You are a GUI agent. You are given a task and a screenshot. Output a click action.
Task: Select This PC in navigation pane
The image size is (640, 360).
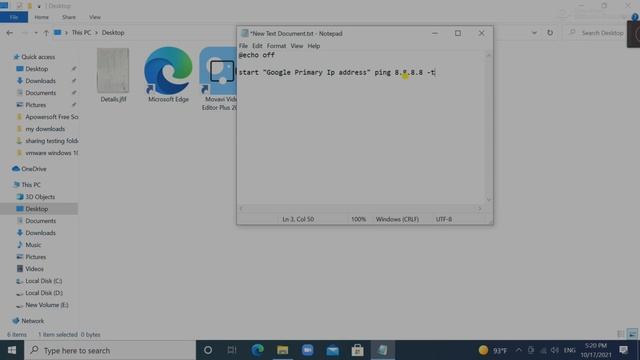click(31, 185)
